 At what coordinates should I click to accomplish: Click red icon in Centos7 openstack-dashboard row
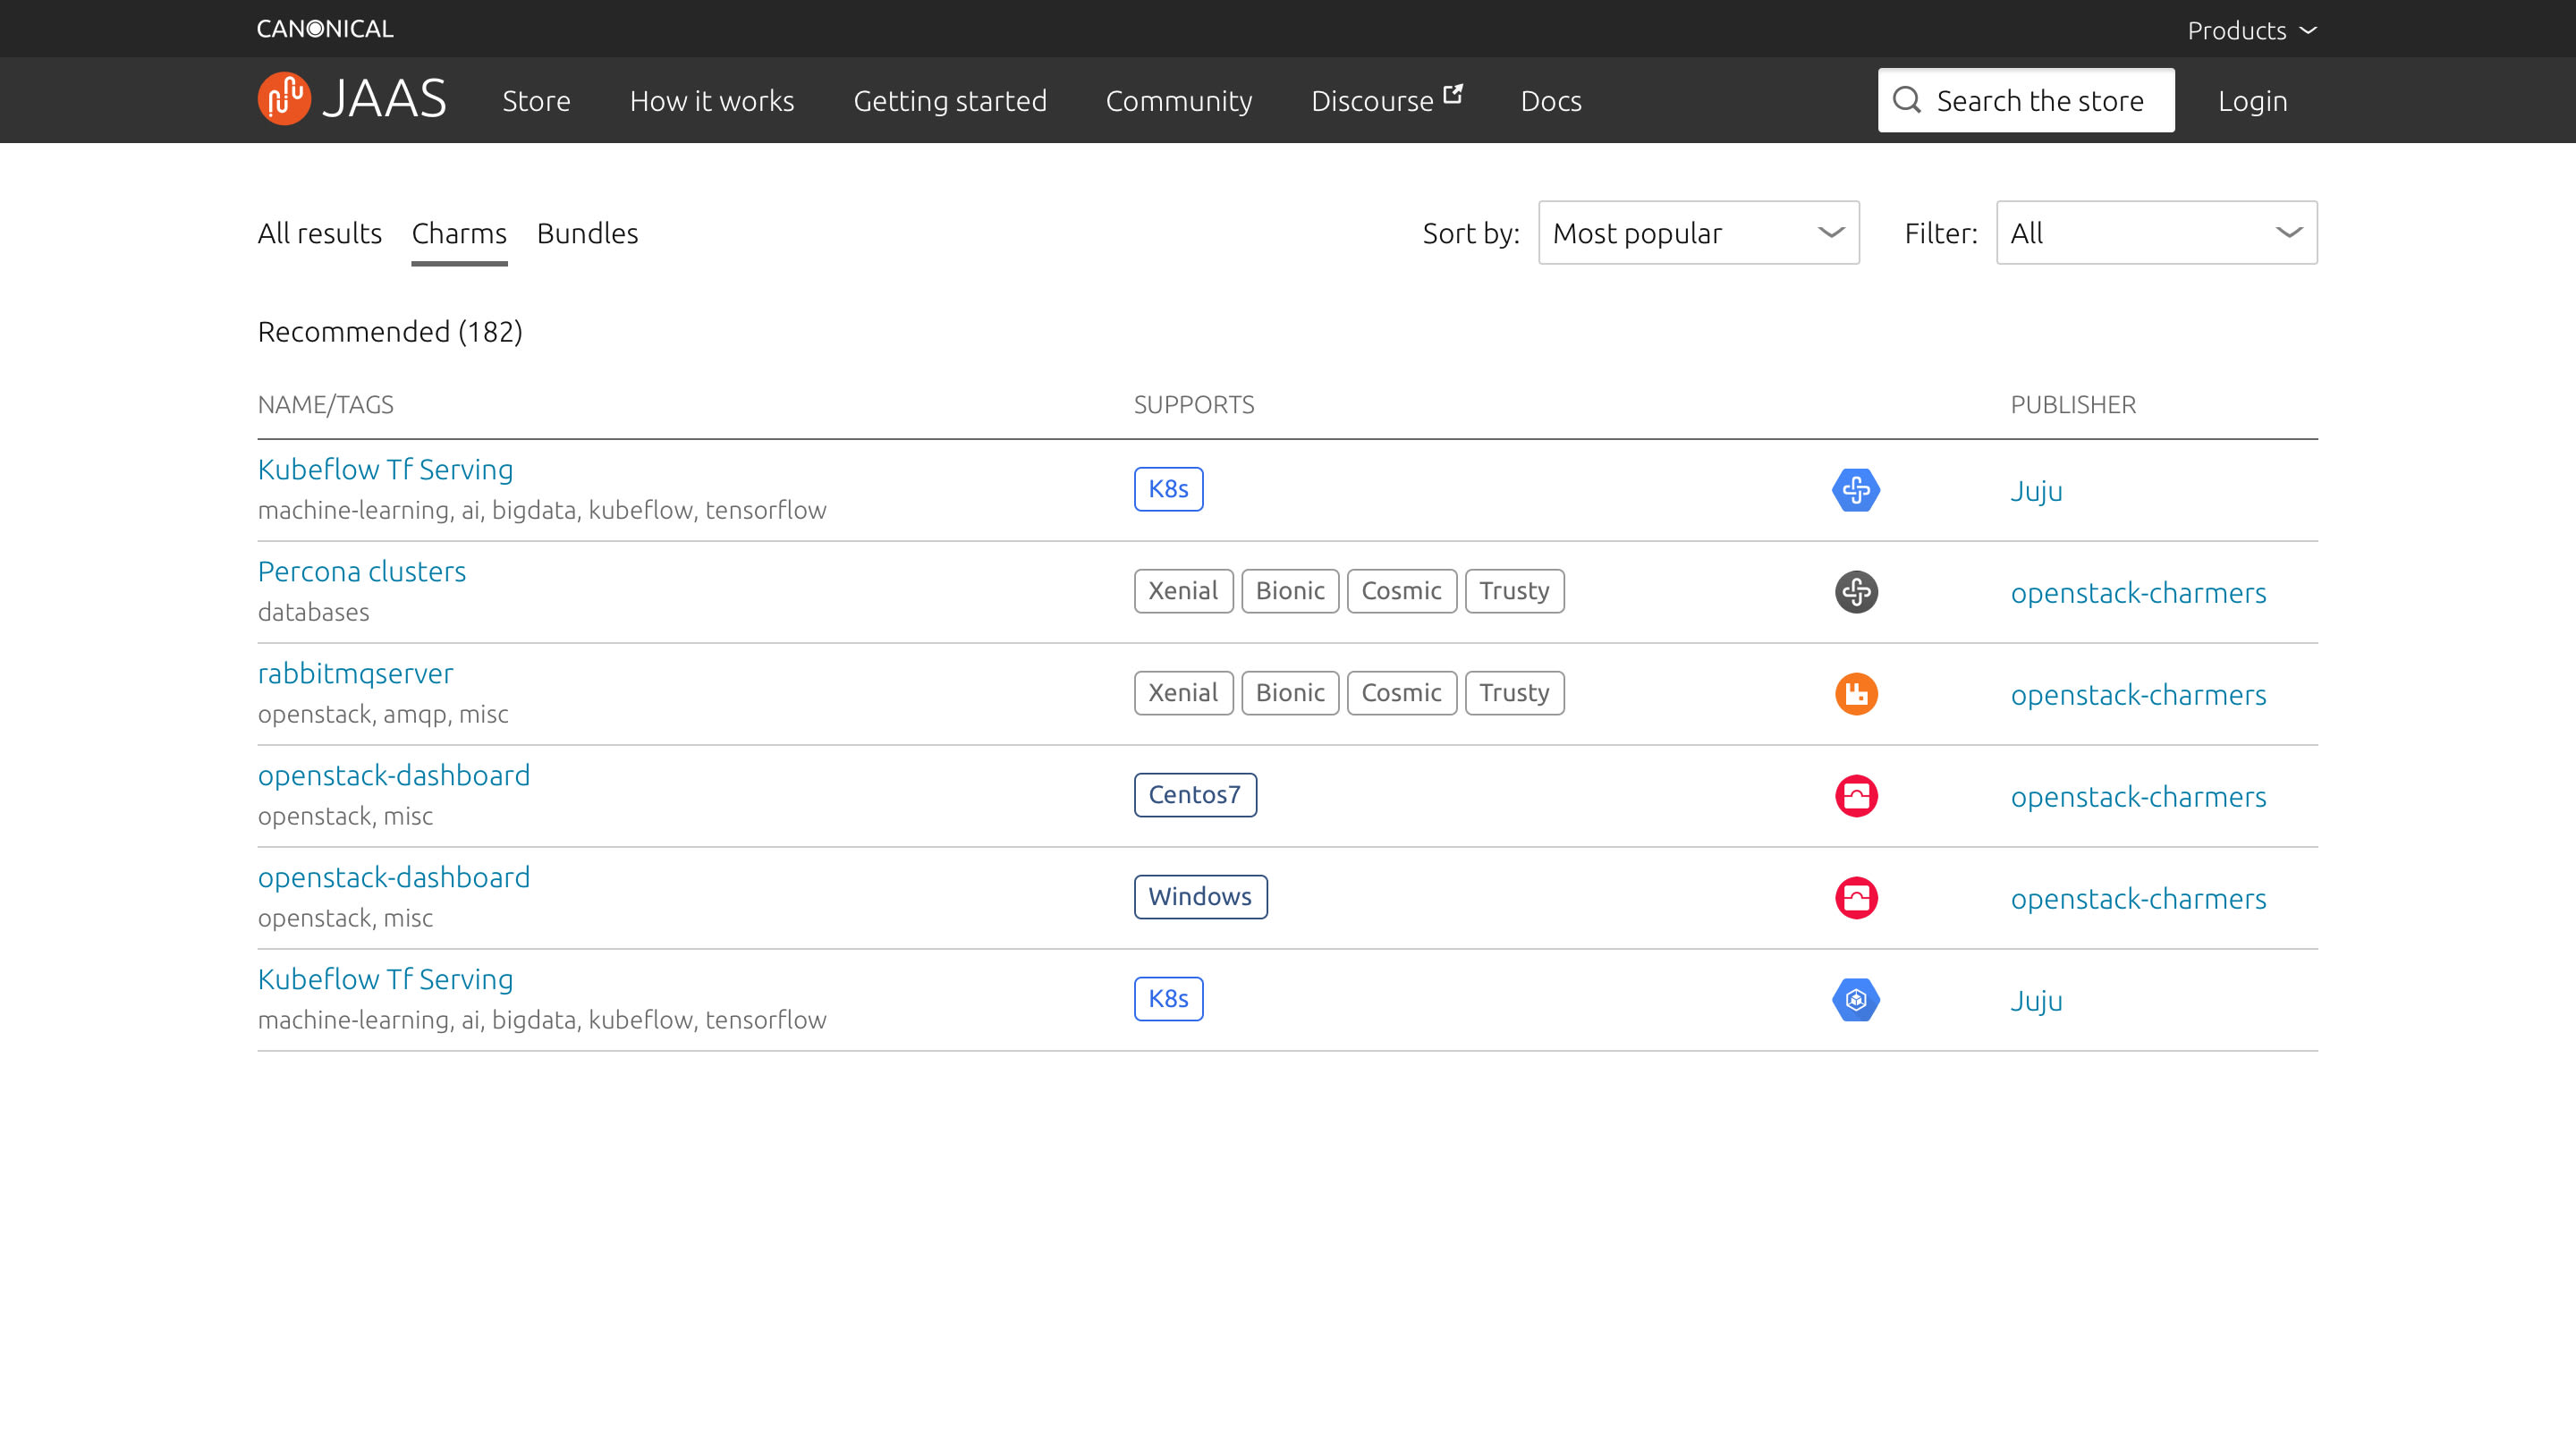tap(1856, 796)
